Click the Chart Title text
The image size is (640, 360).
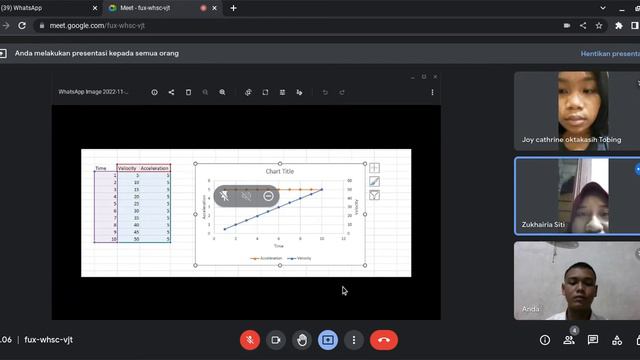pos(280,171)
